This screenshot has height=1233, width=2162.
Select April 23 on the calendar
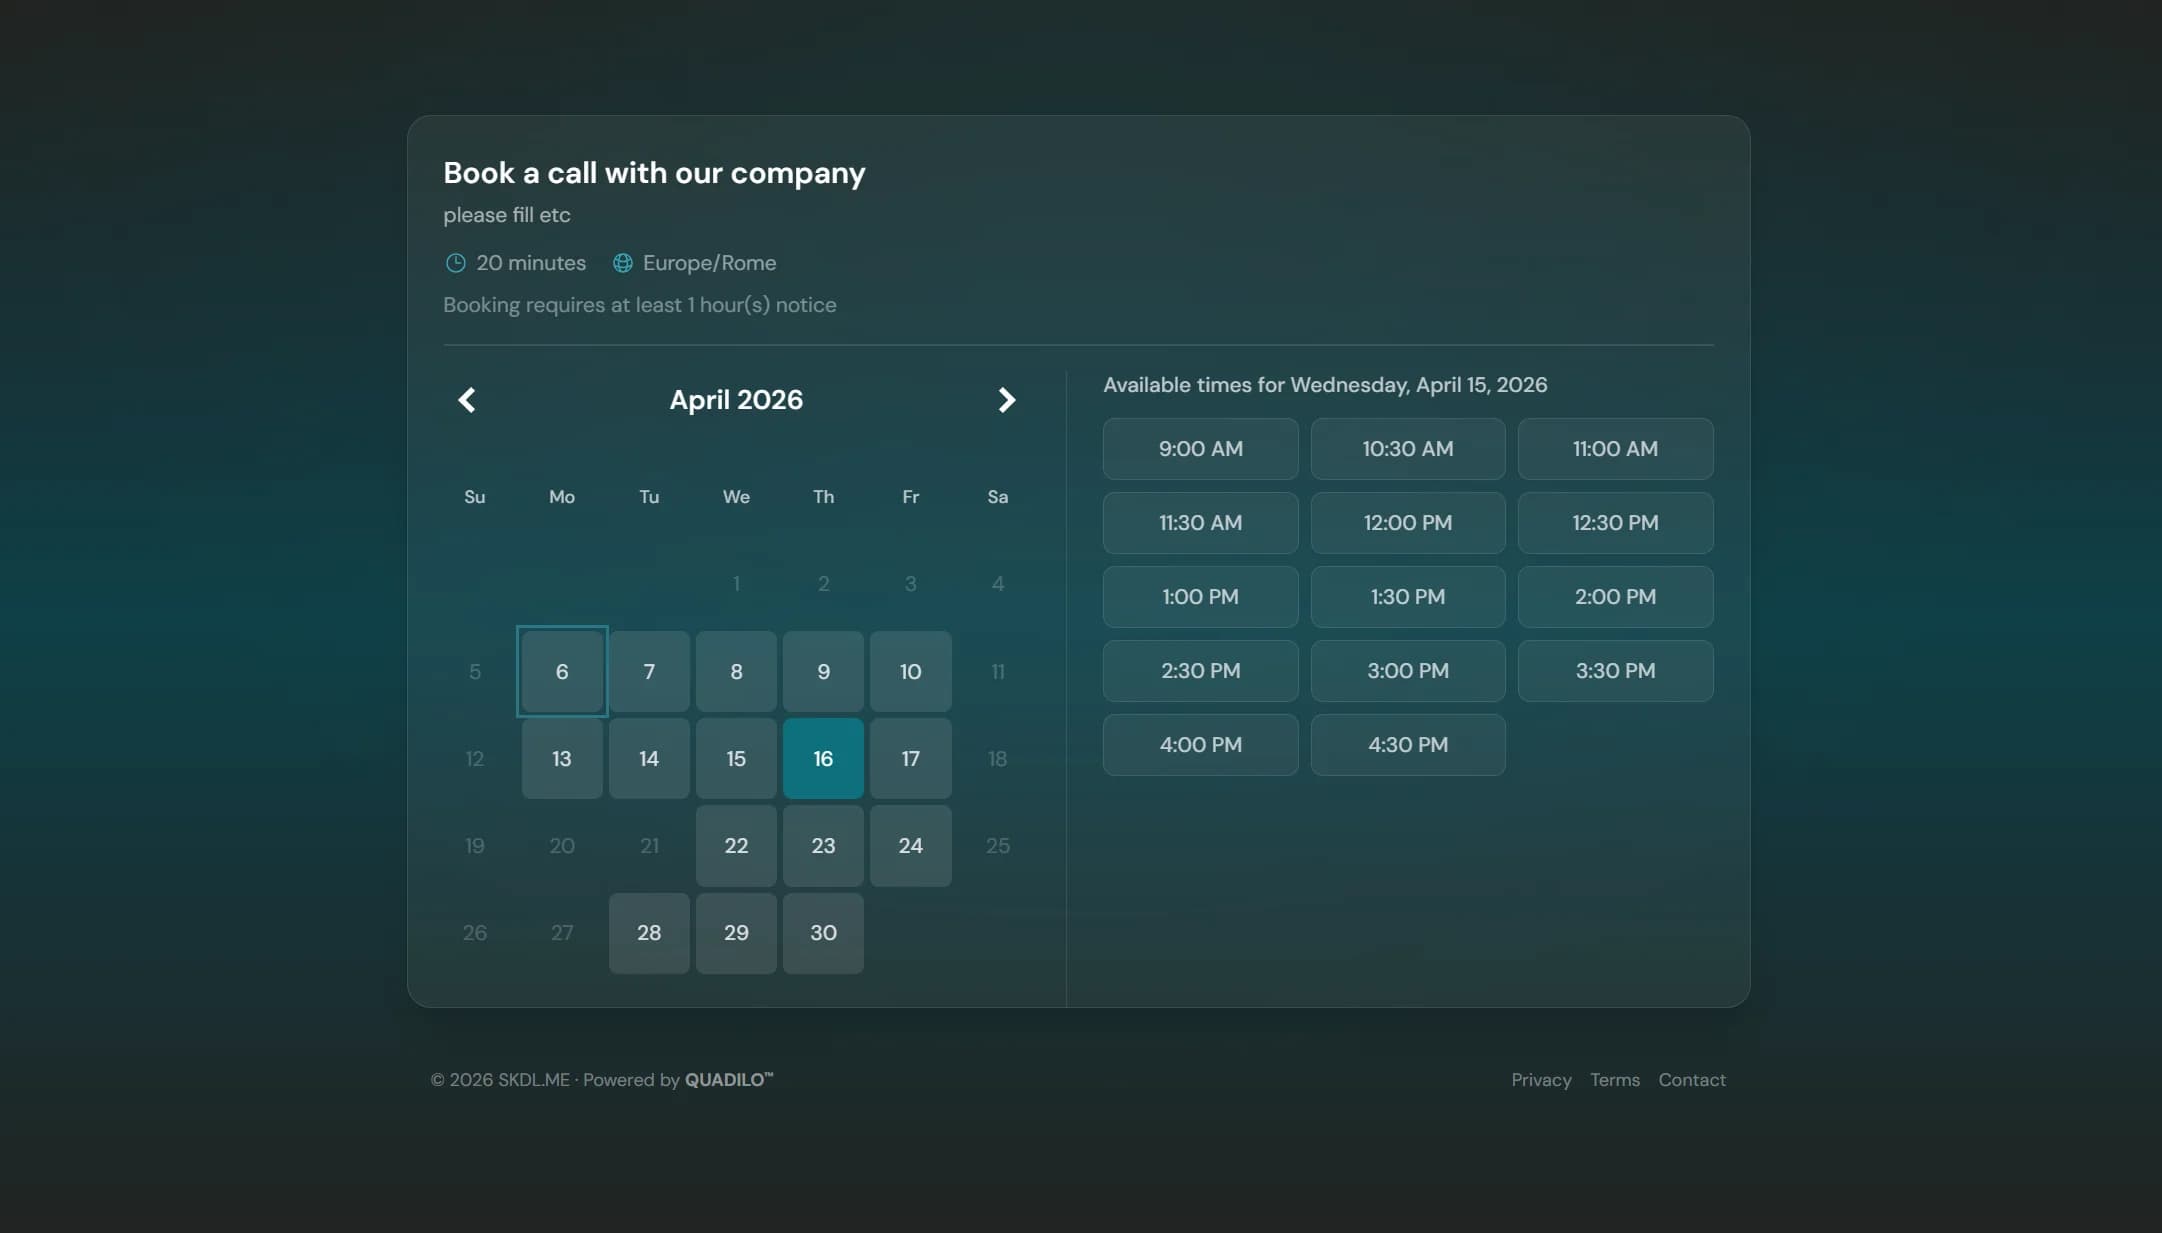point(823,846)
